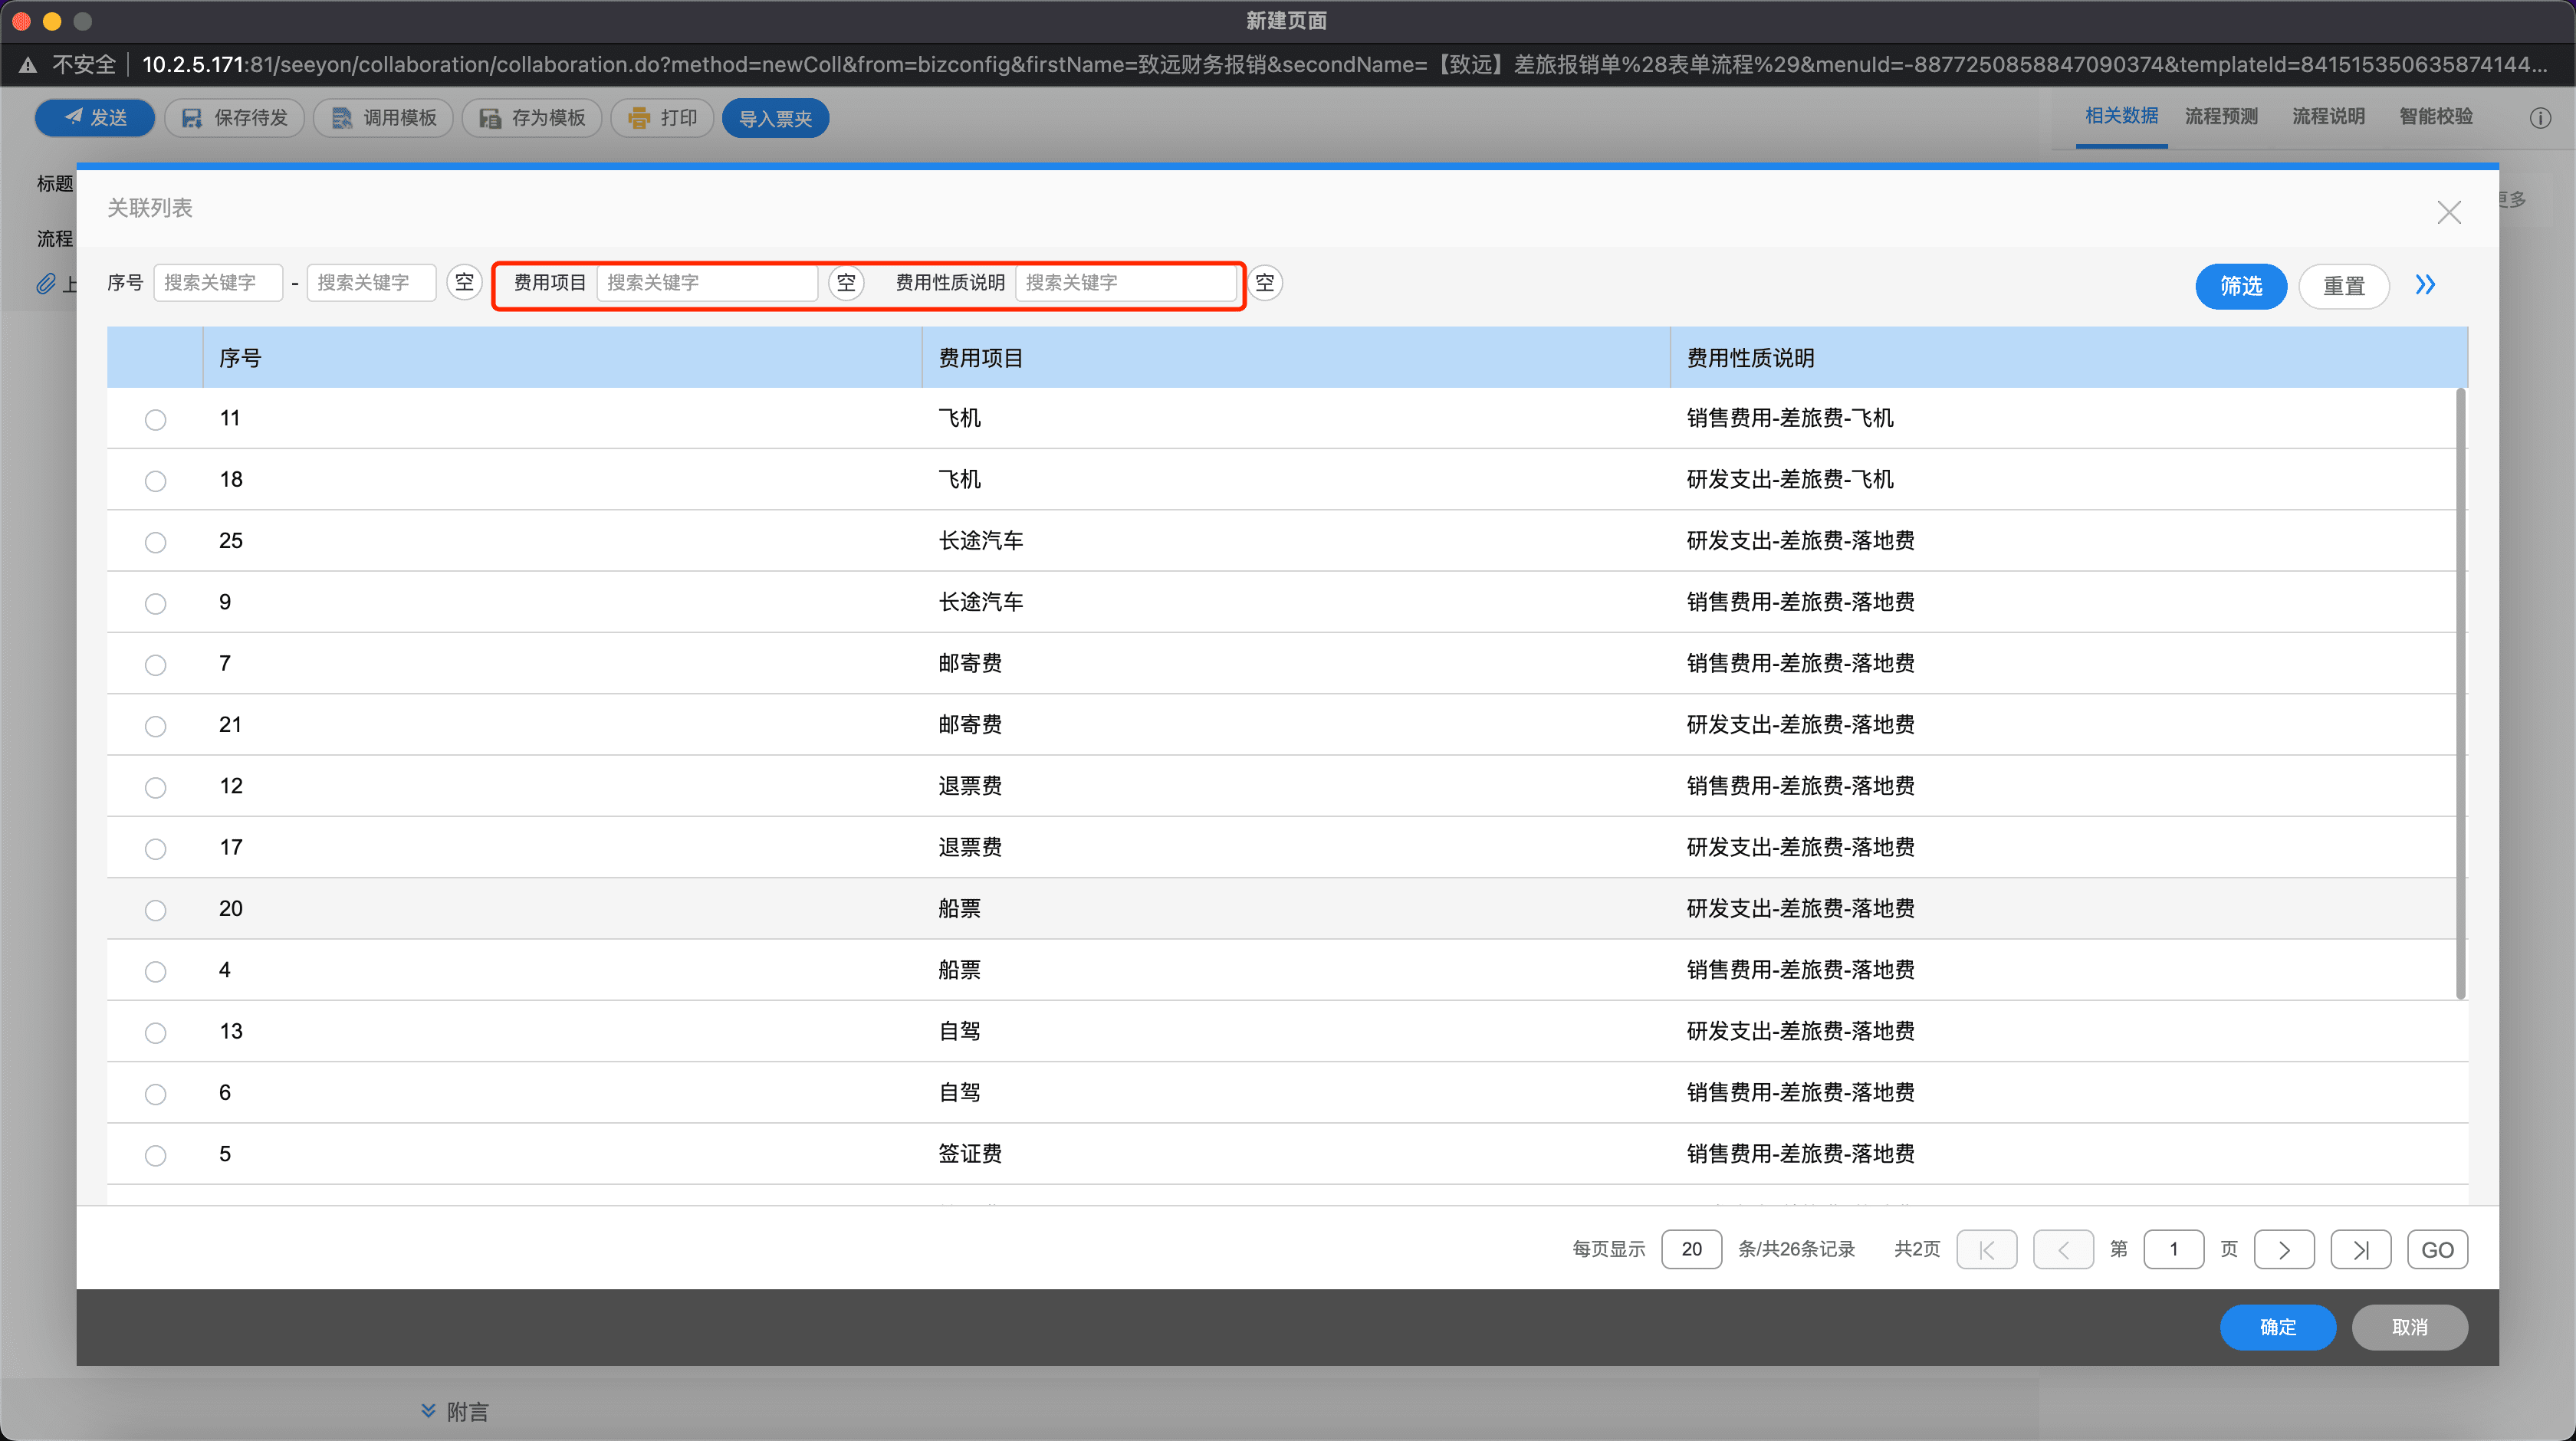
Task: Click the 空 button after 序号 fields
Action: 464,283
